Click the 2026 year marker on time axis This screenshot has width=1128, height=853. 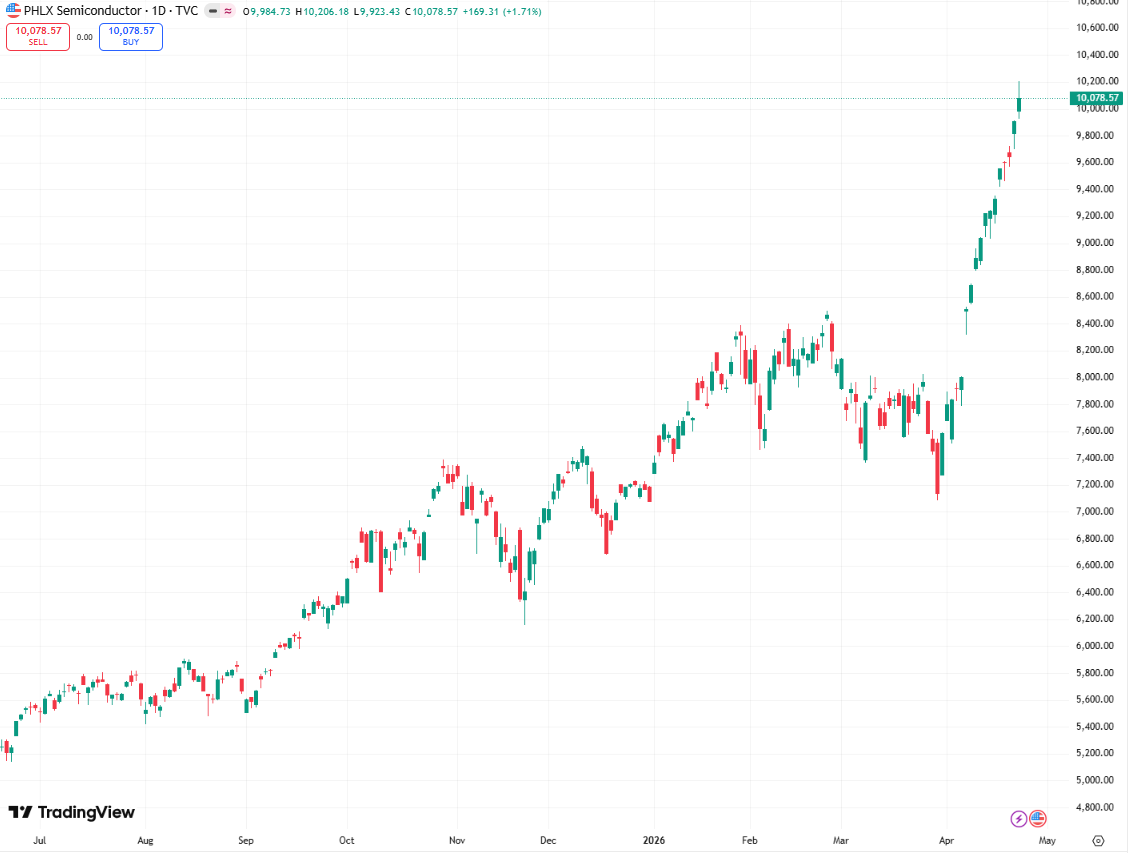coord(655,841)
